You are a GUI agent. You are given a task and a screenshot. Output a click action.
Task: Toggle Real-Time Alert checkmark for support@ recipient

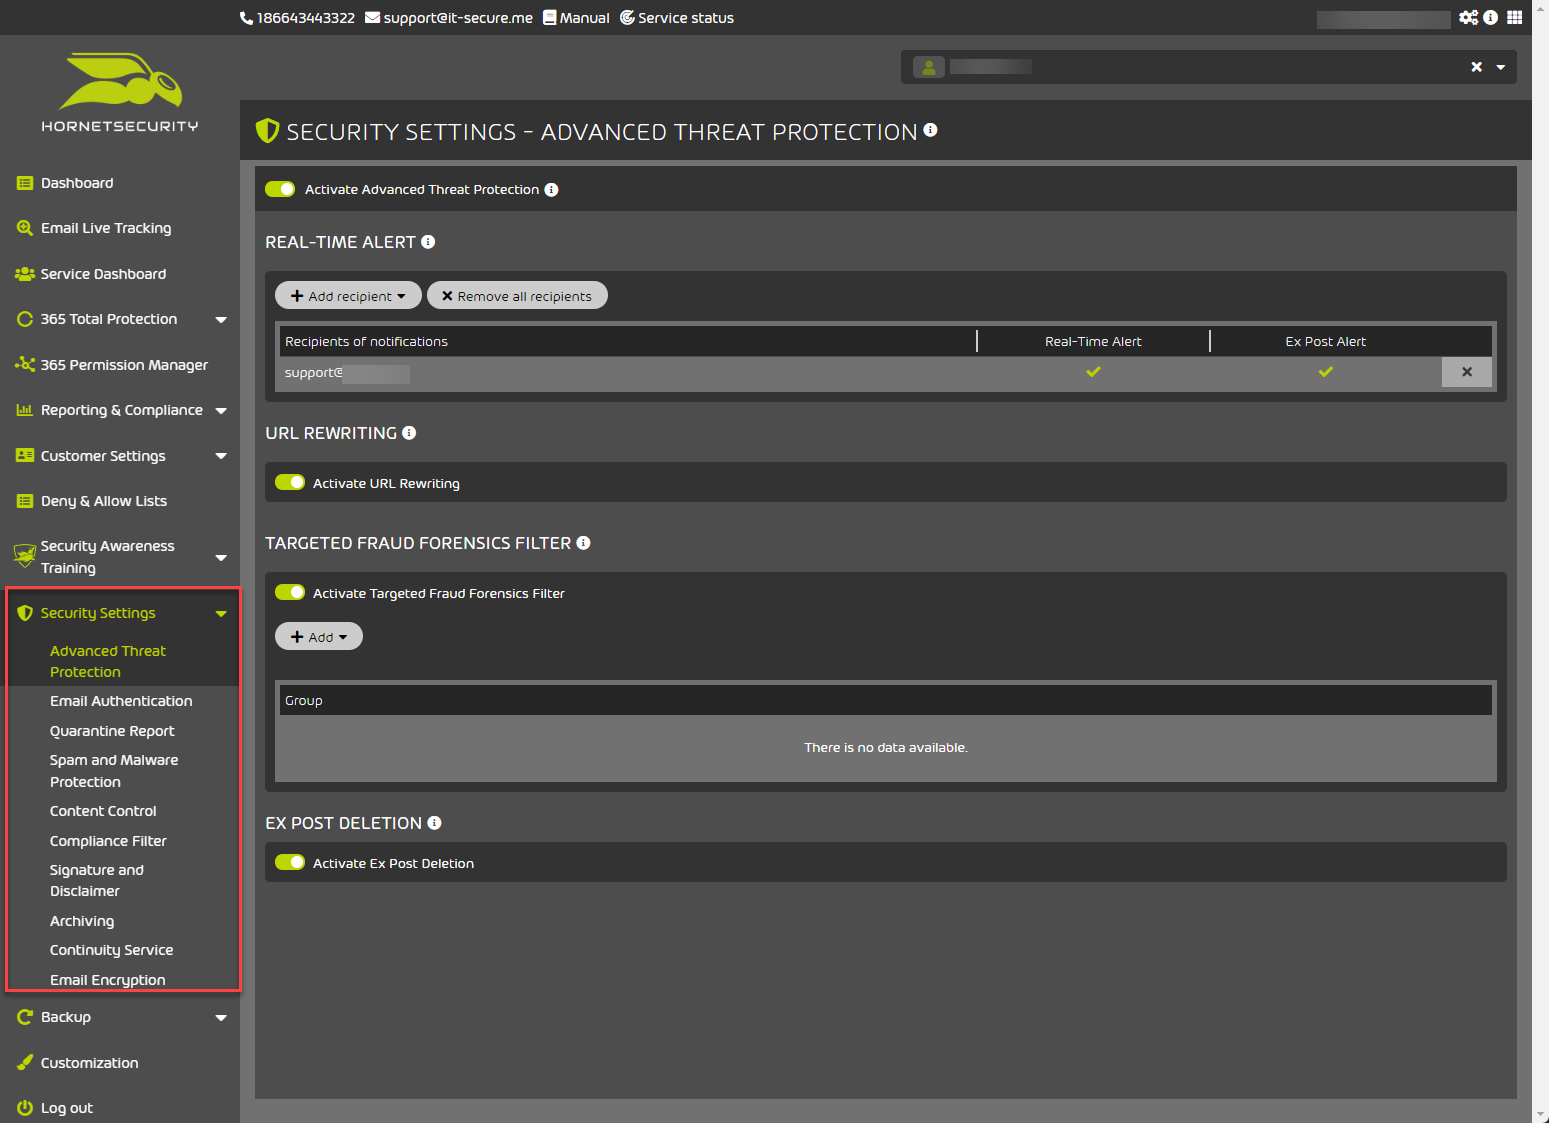[x=1093, y=372]
